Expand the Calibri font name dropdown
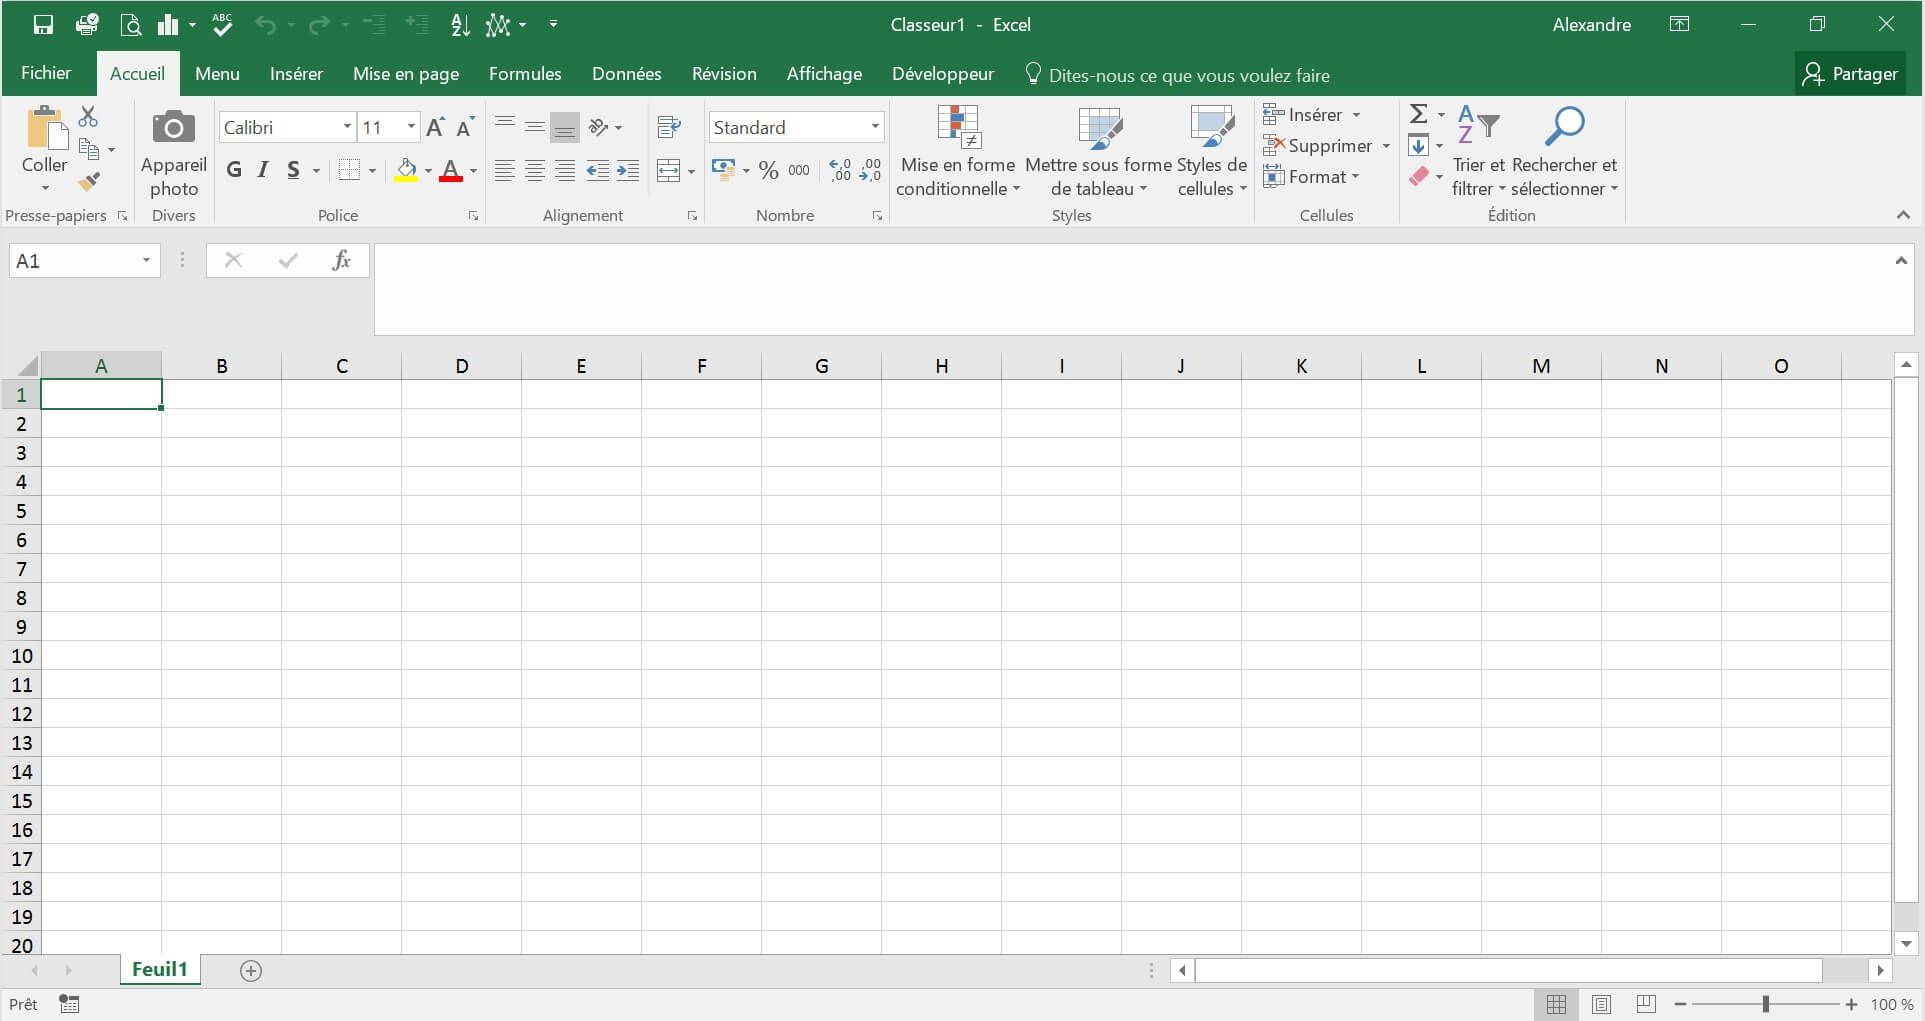Viewport: 1925px width, 1021px height. click(x=347, y=127)
